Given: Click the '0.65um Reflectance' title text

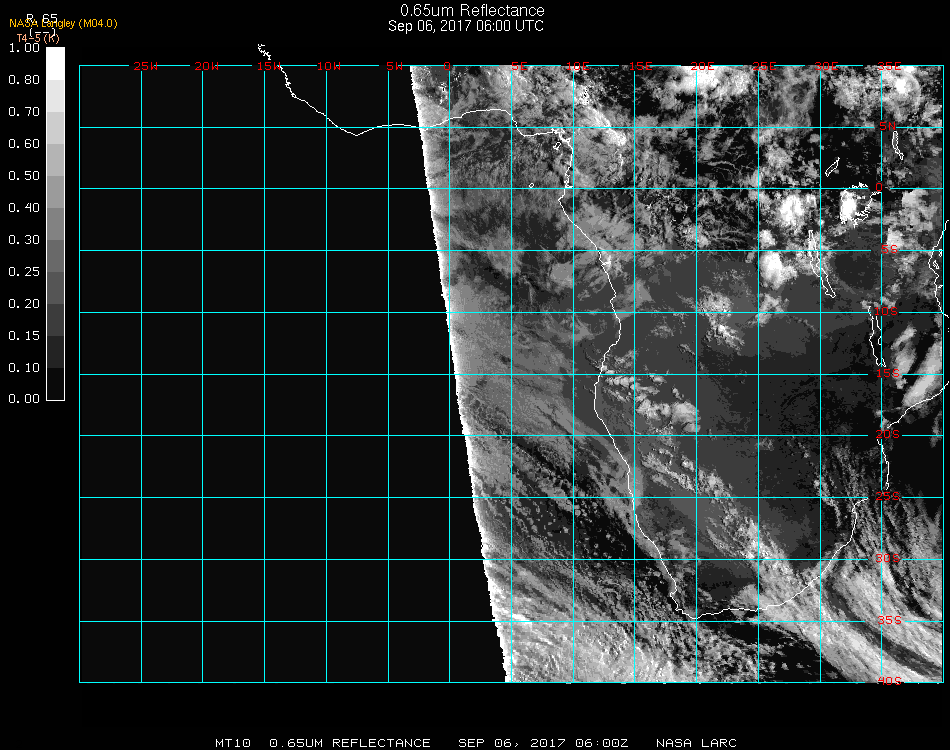Looking at the screenshot, I should (472, 10).
